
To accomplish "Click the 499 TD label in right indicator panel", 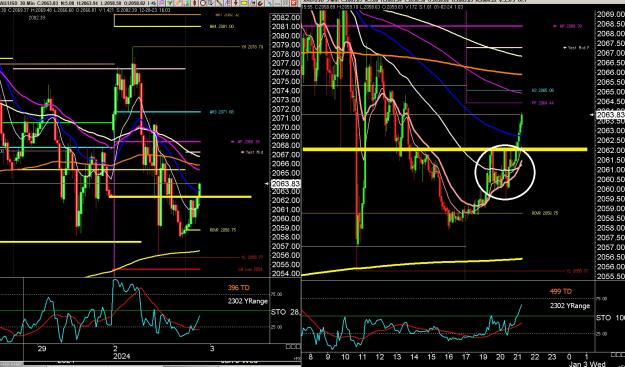I will 561,292.
